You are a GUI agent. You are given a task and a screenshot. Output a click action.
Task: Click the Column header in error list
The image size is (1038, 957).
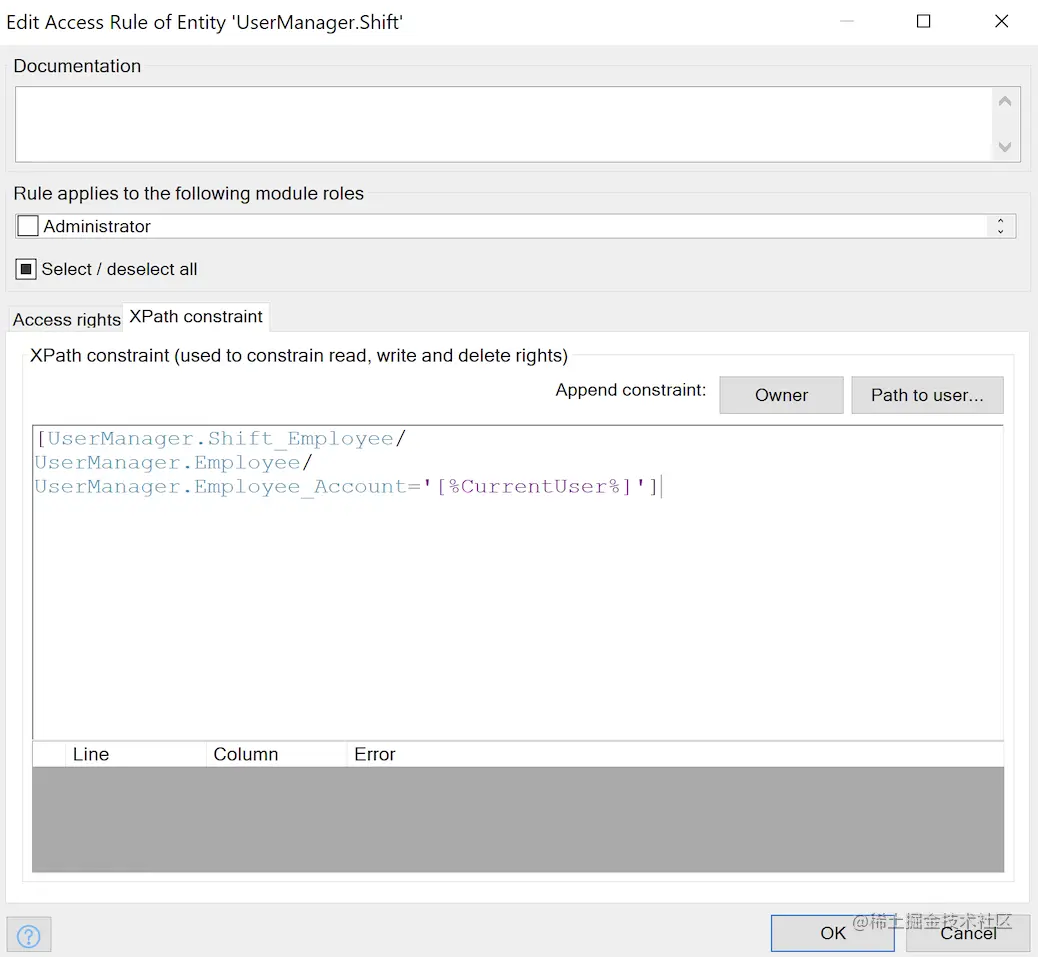[276, 754]
